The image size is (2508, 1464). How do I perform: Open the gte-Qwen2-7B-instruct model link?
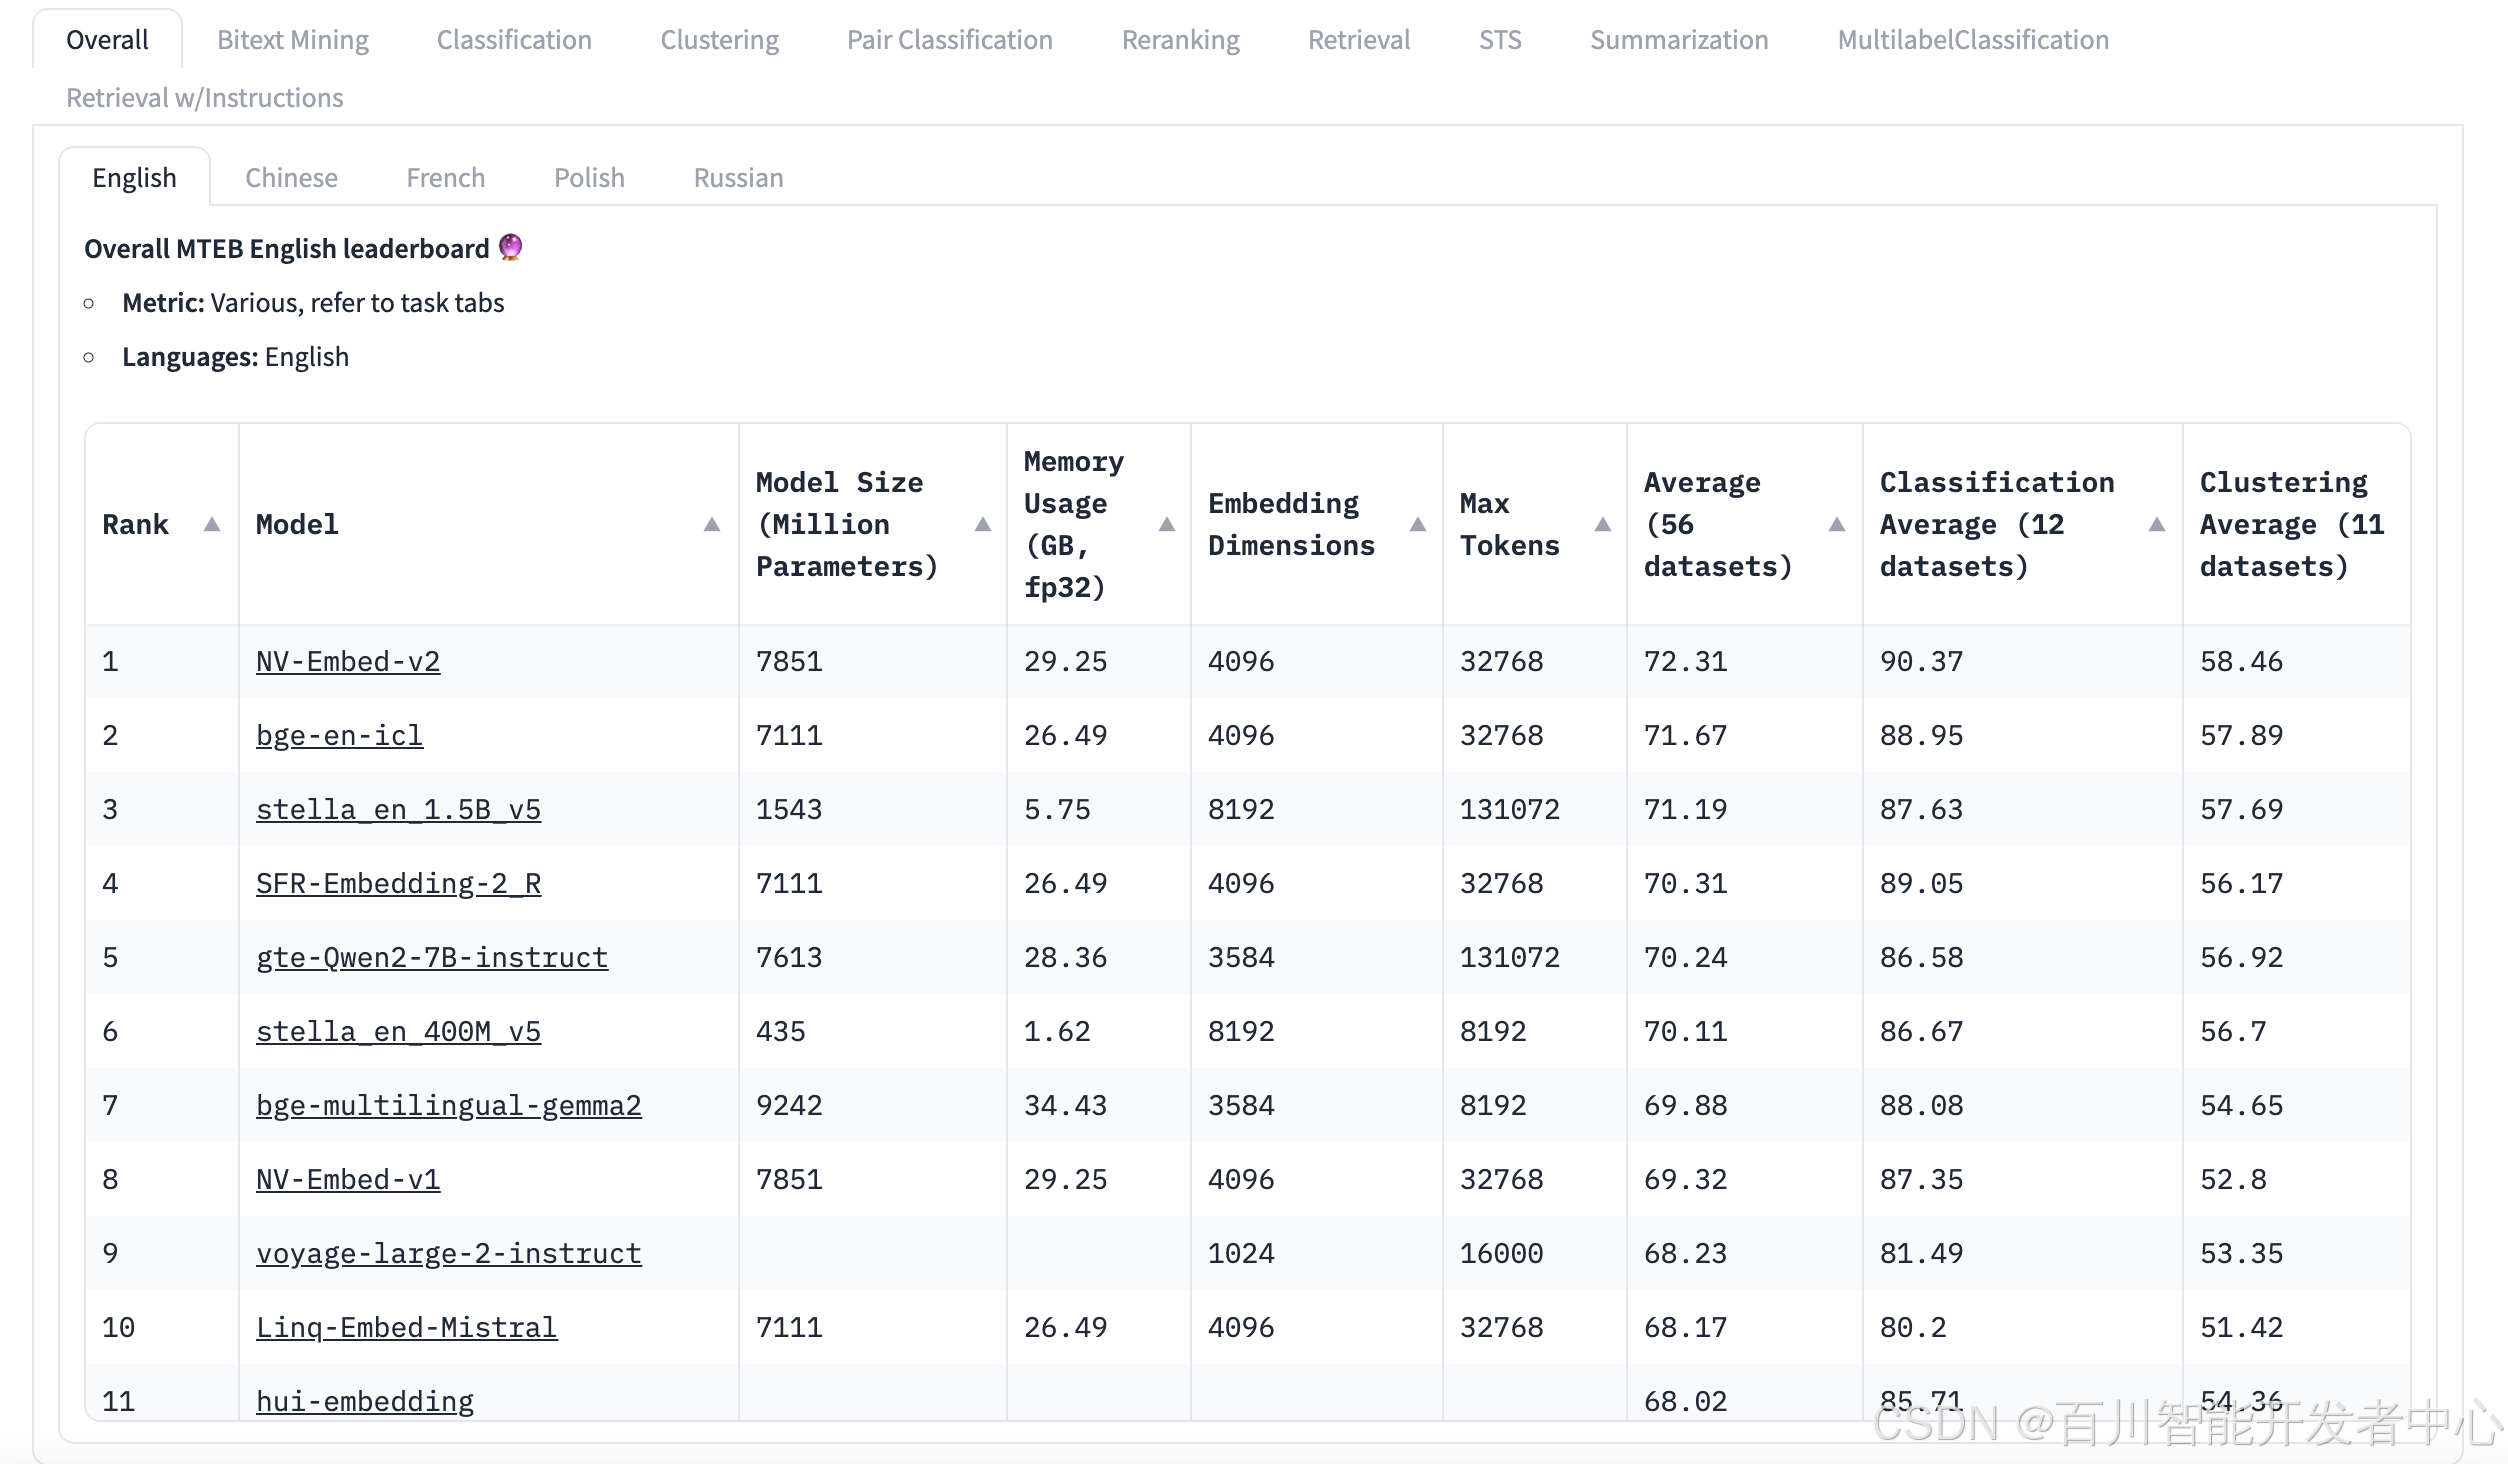tap(432, 957)
